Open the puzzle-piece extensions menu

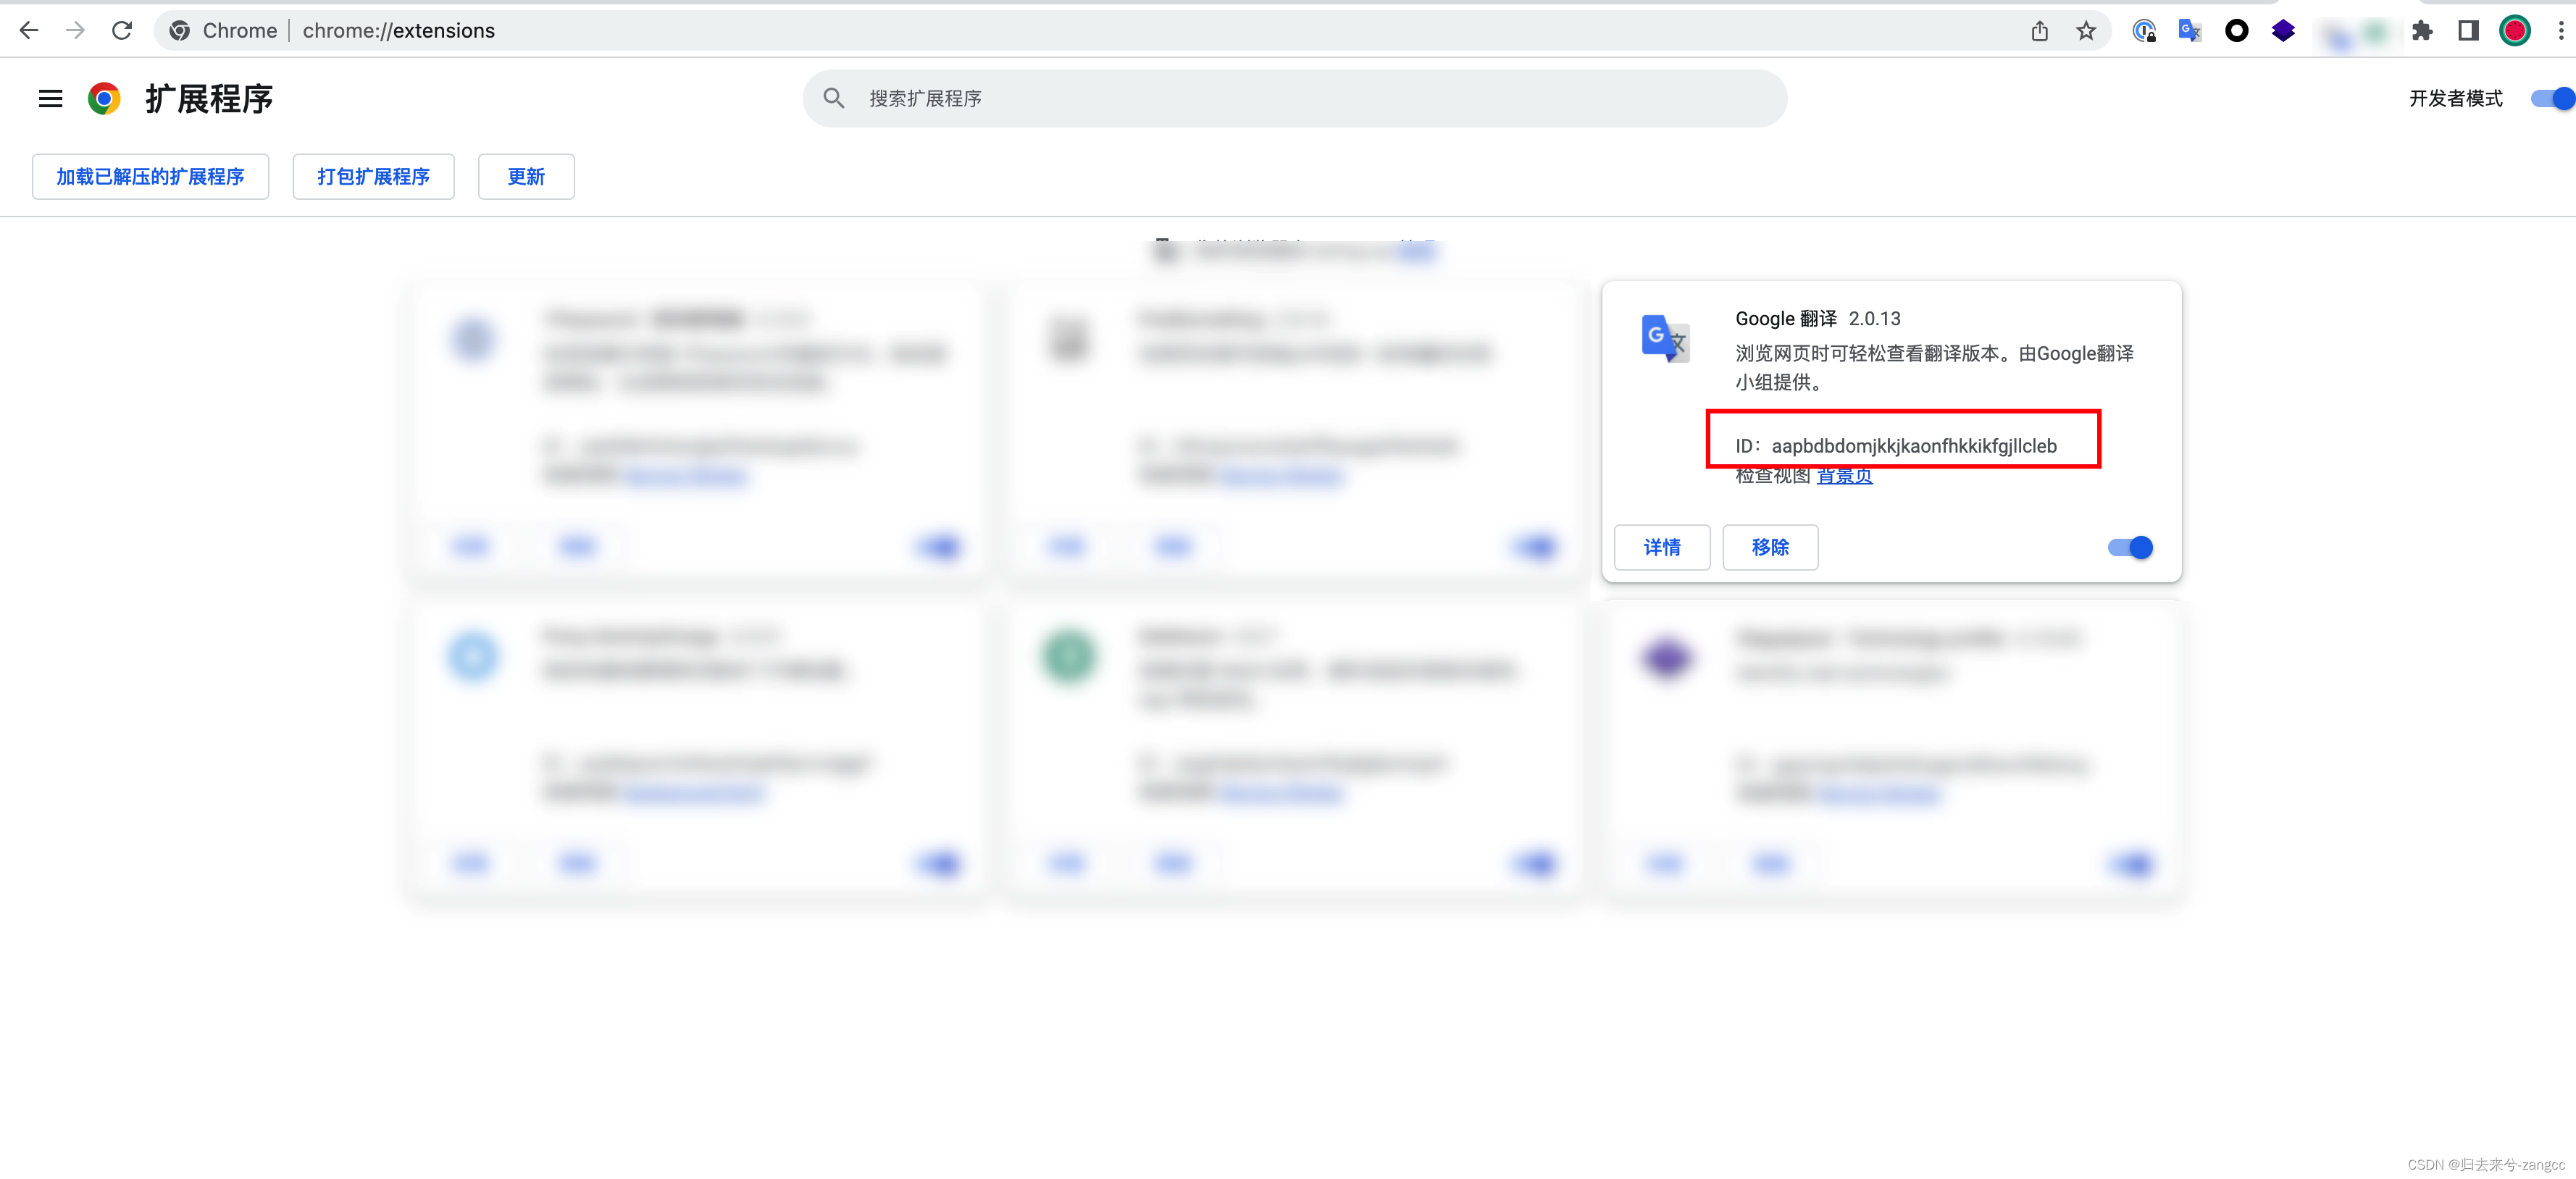click(x=2422, y=31)
